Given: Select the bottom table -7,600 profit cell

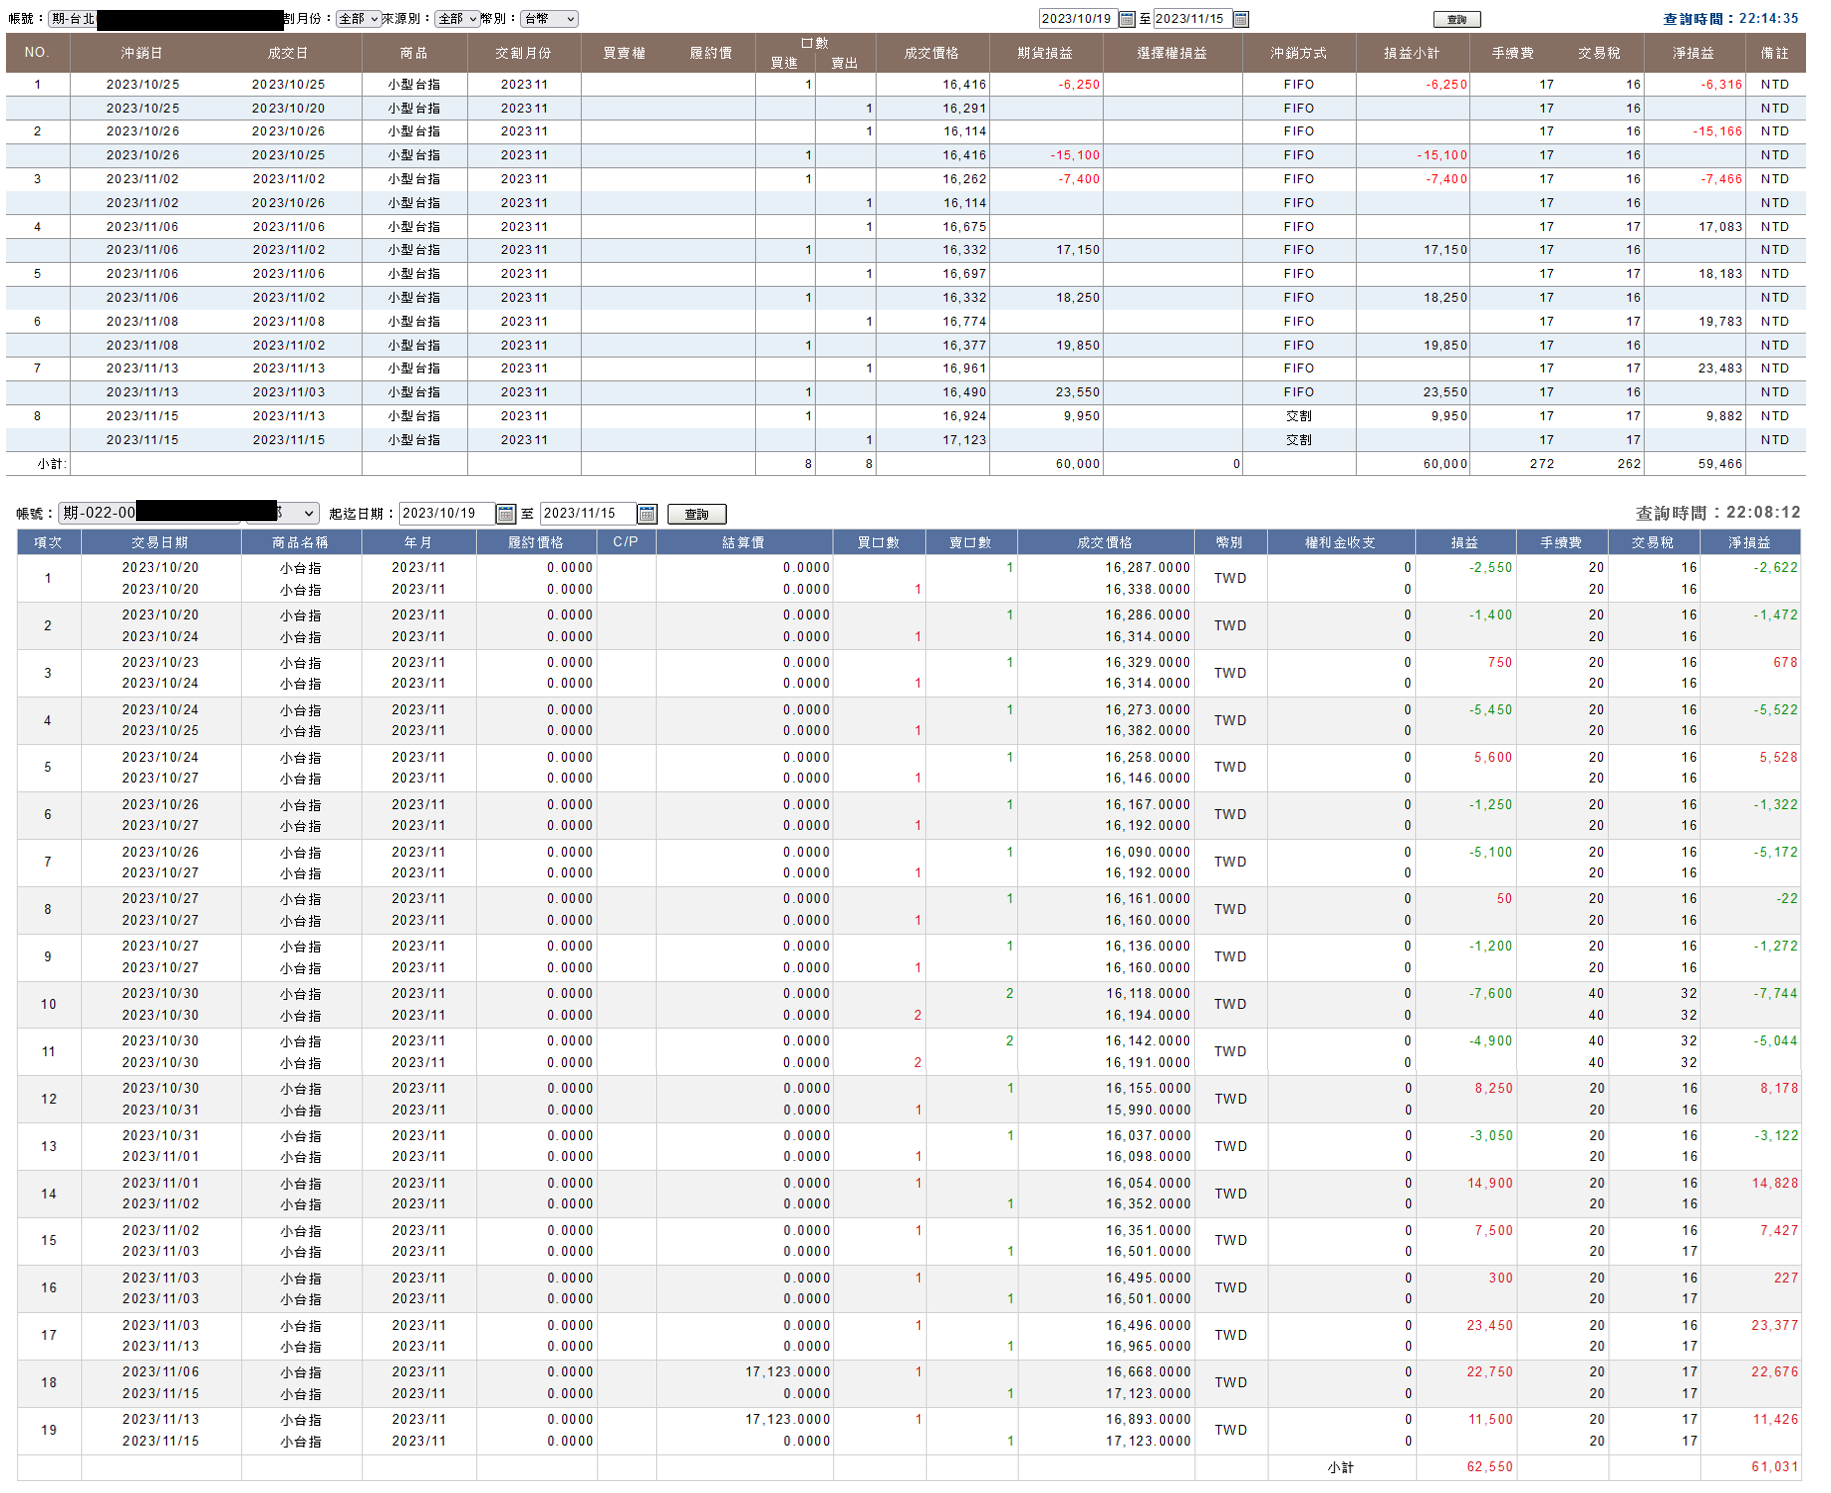Looking at the screenshot, I should 1490,994.
